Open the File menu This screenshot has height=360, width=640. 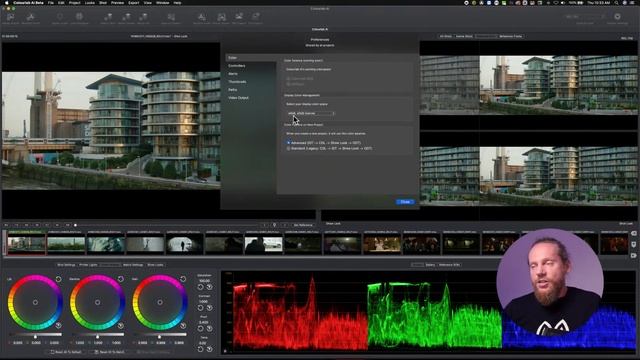click(x=51, y=3)
